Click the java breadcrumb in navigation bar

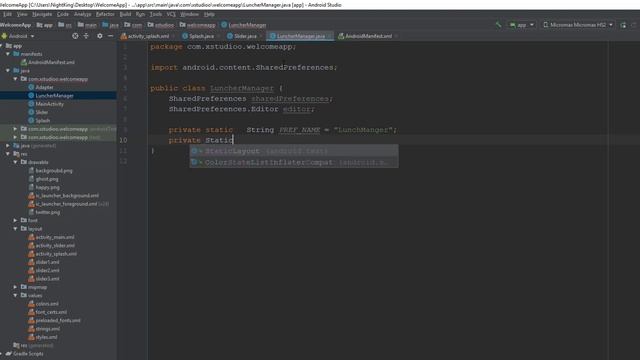pyautogui.click(x=110, y=25)
